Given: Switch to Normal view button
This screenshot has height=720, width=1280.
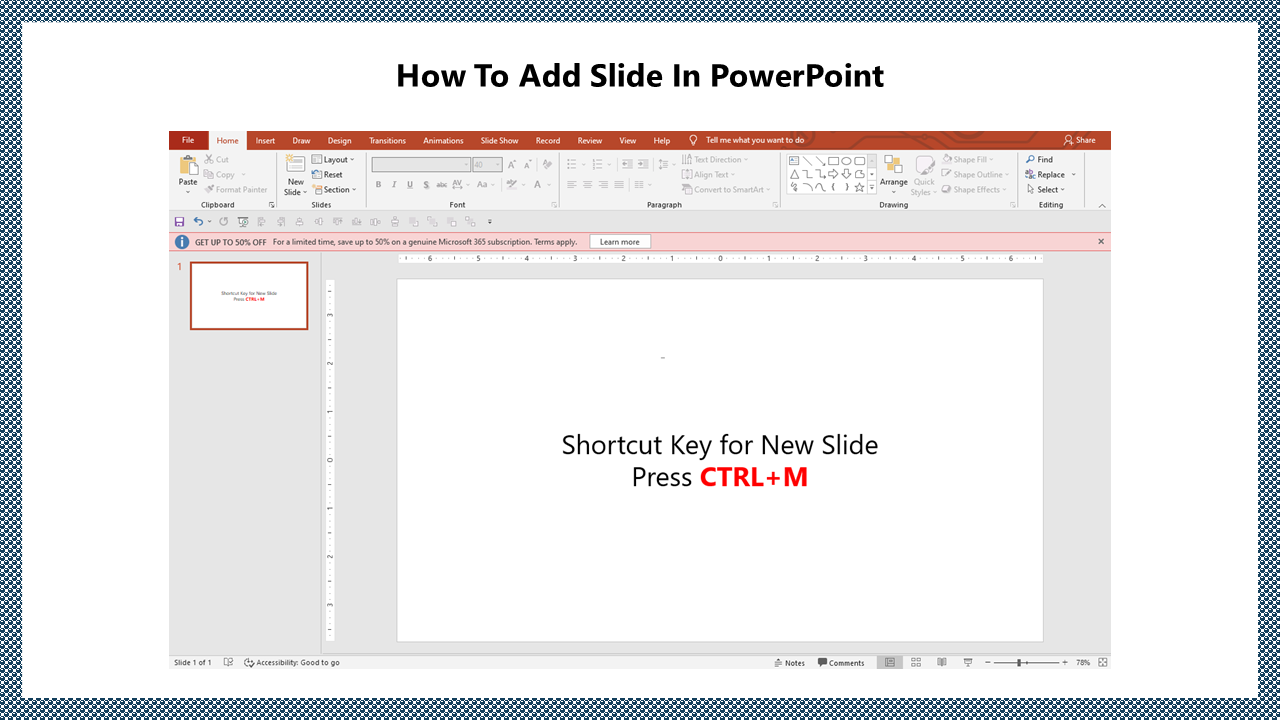Looking at the screenshot, I should [890, 662].
